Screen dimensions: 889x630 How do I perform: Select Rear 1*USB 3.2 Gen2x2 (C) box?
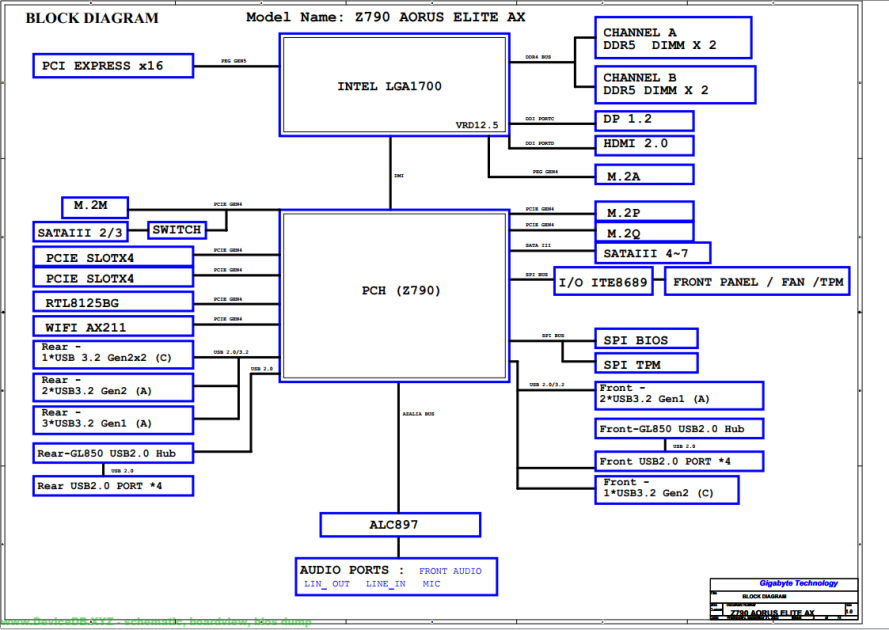pyautogui.click(x=113, y=354)
